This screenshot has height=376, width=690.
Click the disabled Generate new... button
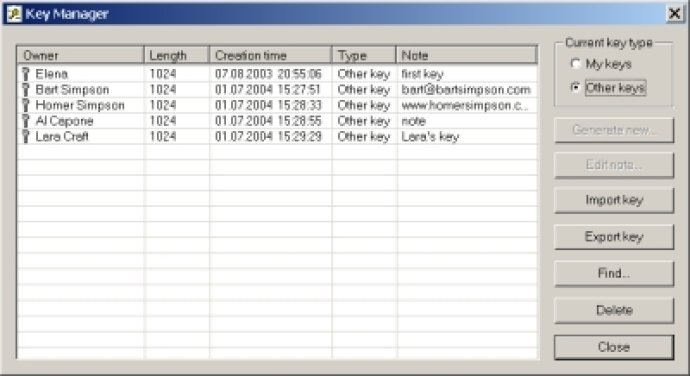tap(614, 130)
